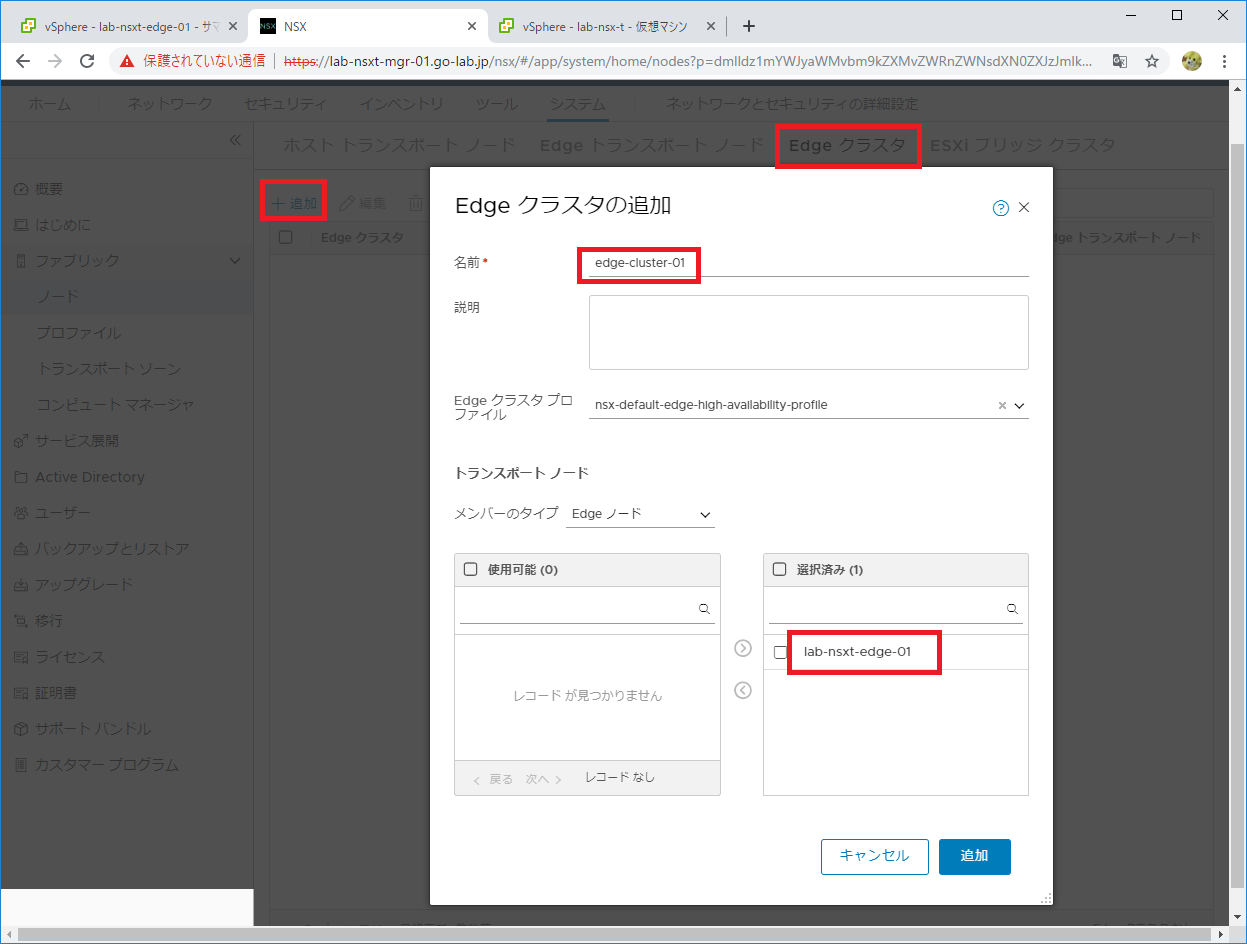1247x944 pixels.
Task: Clear the Edge cluster profile selection with x
Action: (1002, 405)
